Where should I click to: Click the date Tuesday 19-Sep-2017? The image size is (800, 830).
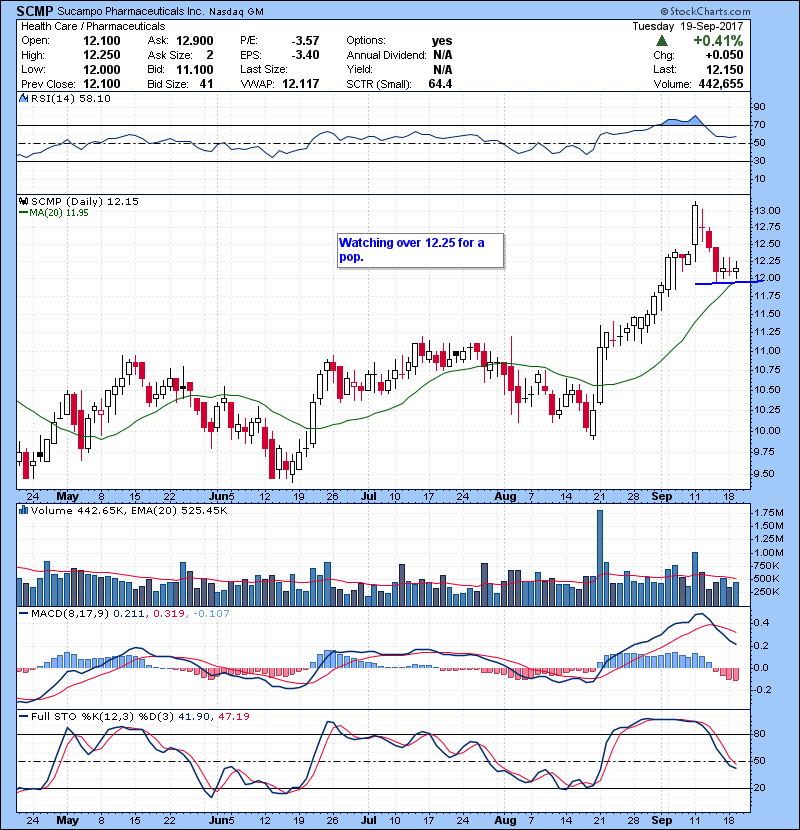688,26
